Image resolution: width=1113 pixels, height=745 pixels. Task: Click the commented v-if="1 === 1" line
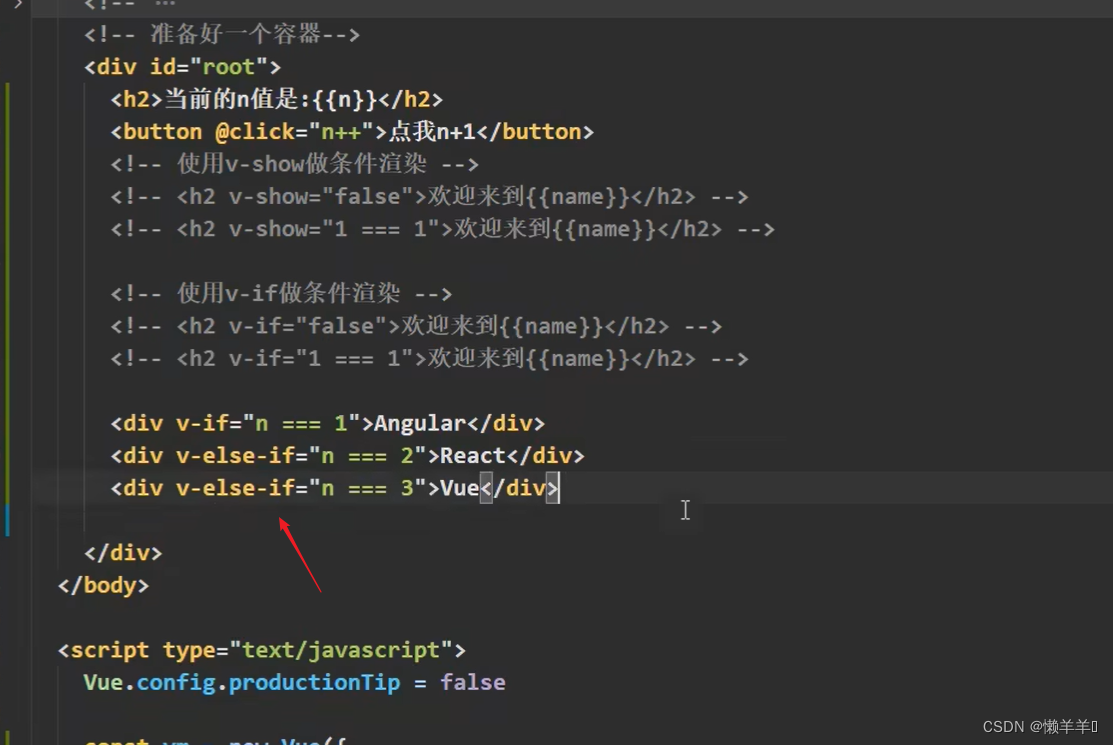point(429,359)
